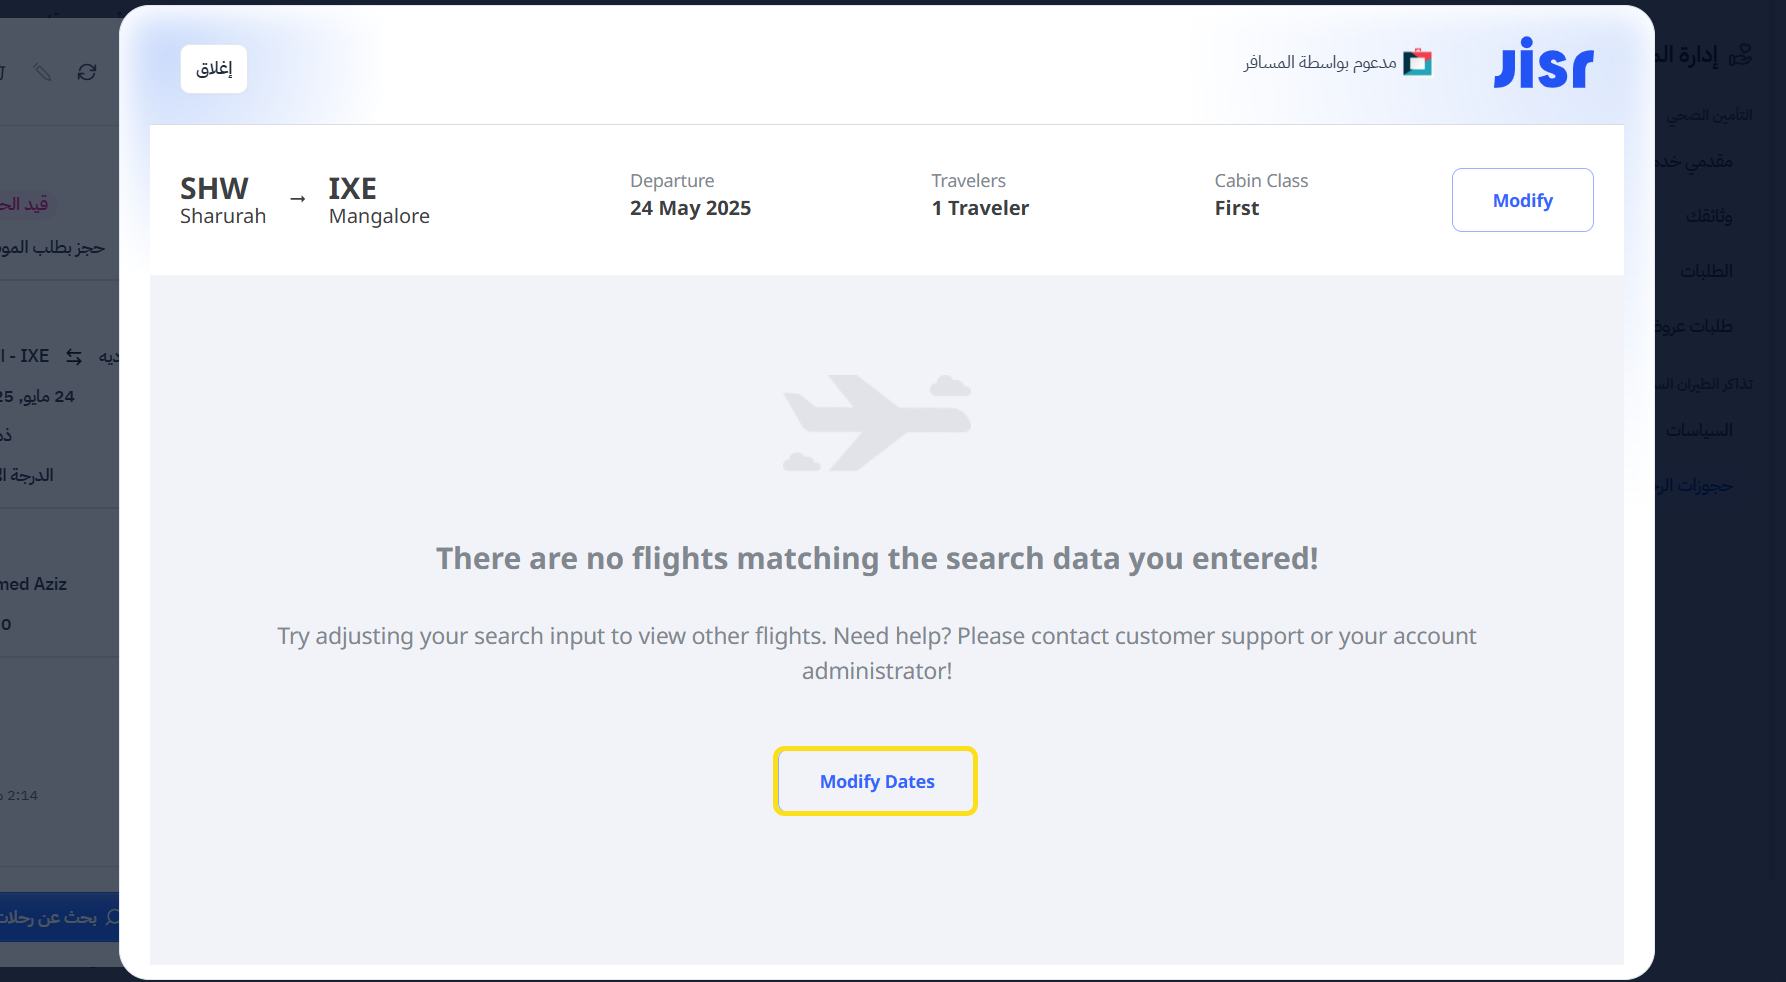Click the pink briefcase icon near مدعوم بواسطة المسافر

tap(1417, 62)
